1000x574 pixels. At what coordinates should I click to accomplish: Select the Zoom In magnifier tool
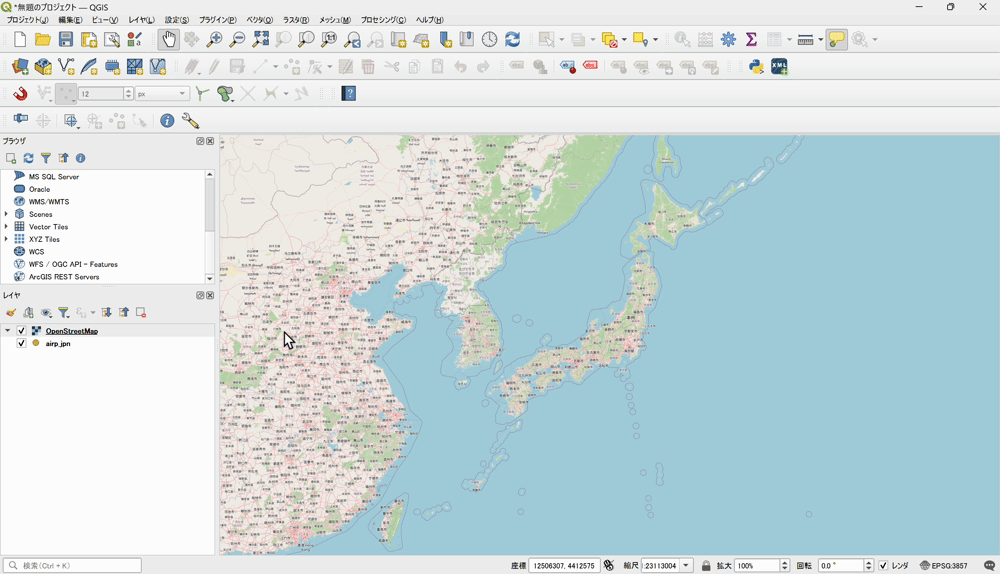tap(214, 40)
